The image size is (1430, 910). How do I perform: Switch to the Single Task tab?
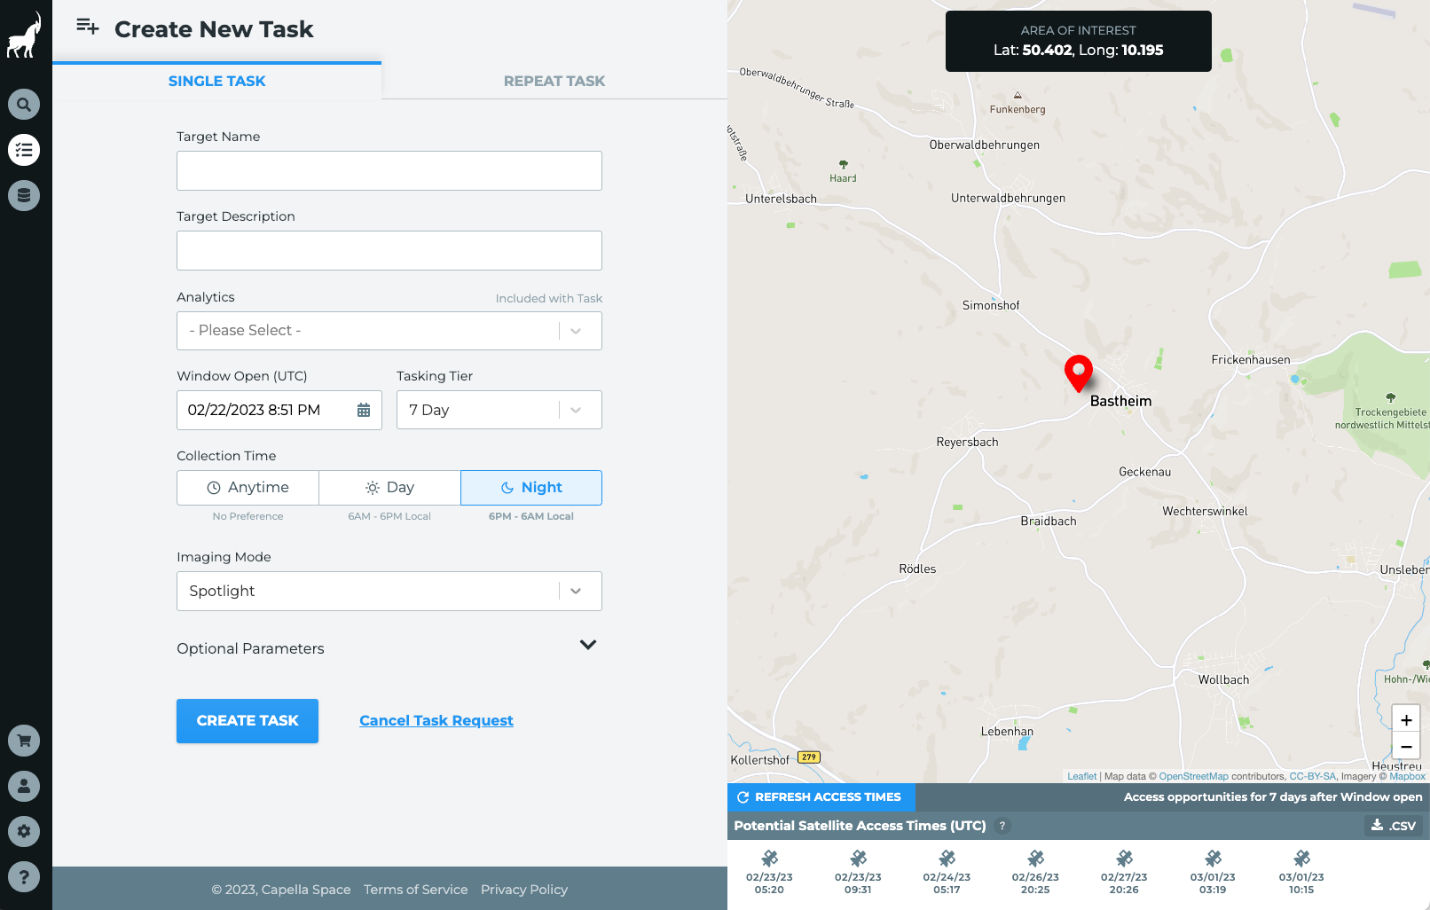click(x=217, y=81)
